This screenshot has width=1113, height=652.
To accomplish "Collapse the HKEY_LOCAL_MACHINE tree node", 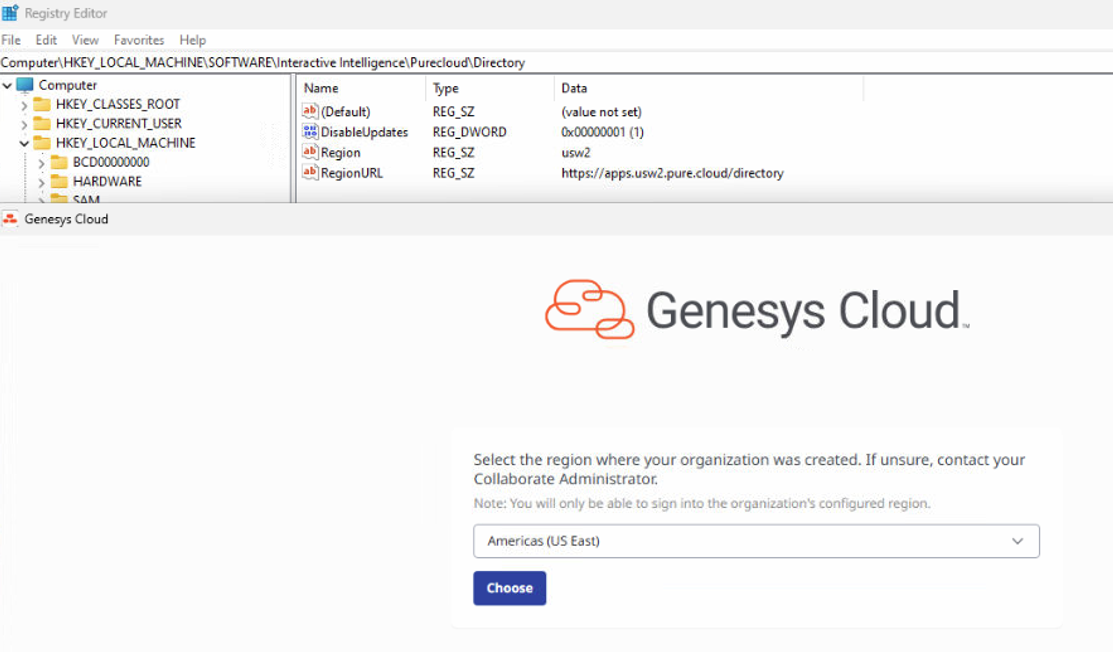I will pyautogui.click(x=24, y=143).
